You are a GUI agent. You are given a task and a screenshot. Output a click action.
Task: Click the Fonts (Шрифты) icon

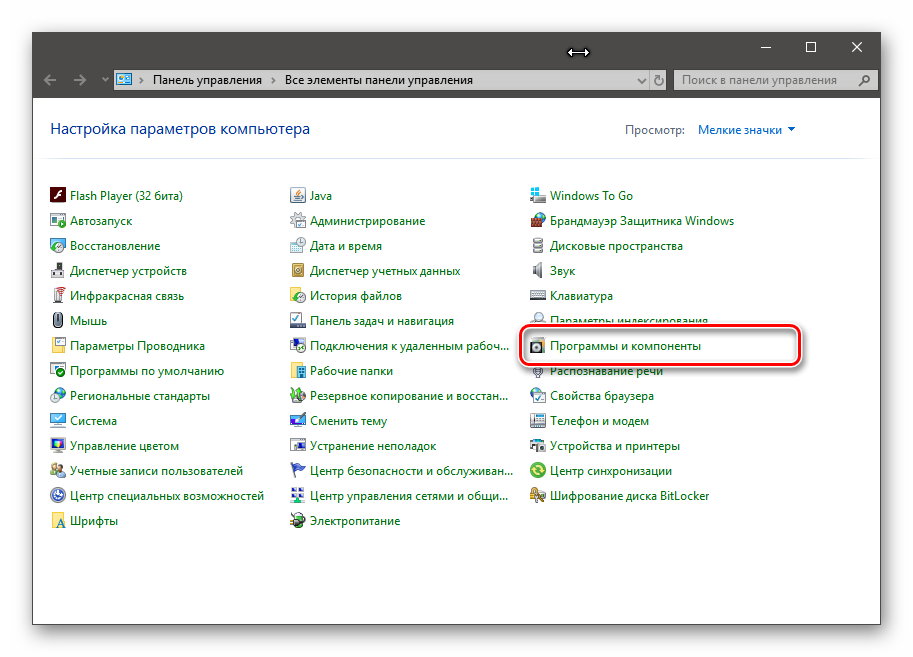point(58,521)
